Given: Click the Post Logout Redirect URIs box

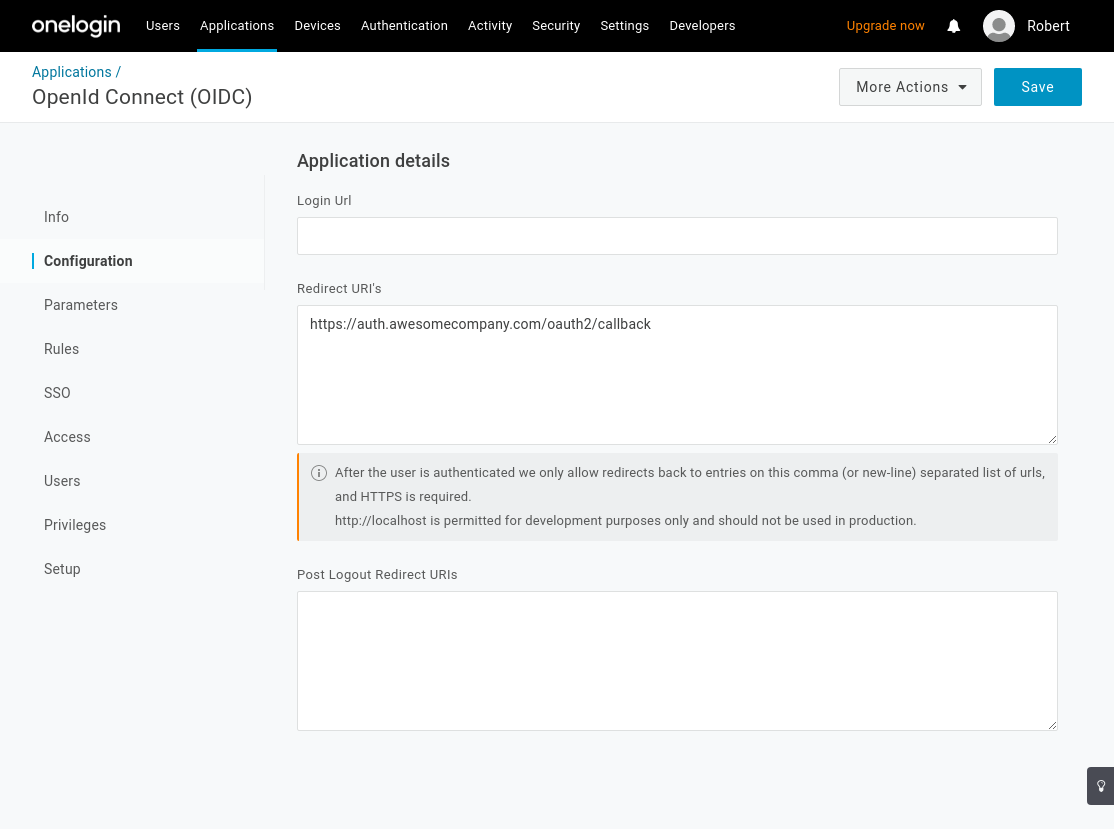Looking at the screenshot, I should 677,660.
